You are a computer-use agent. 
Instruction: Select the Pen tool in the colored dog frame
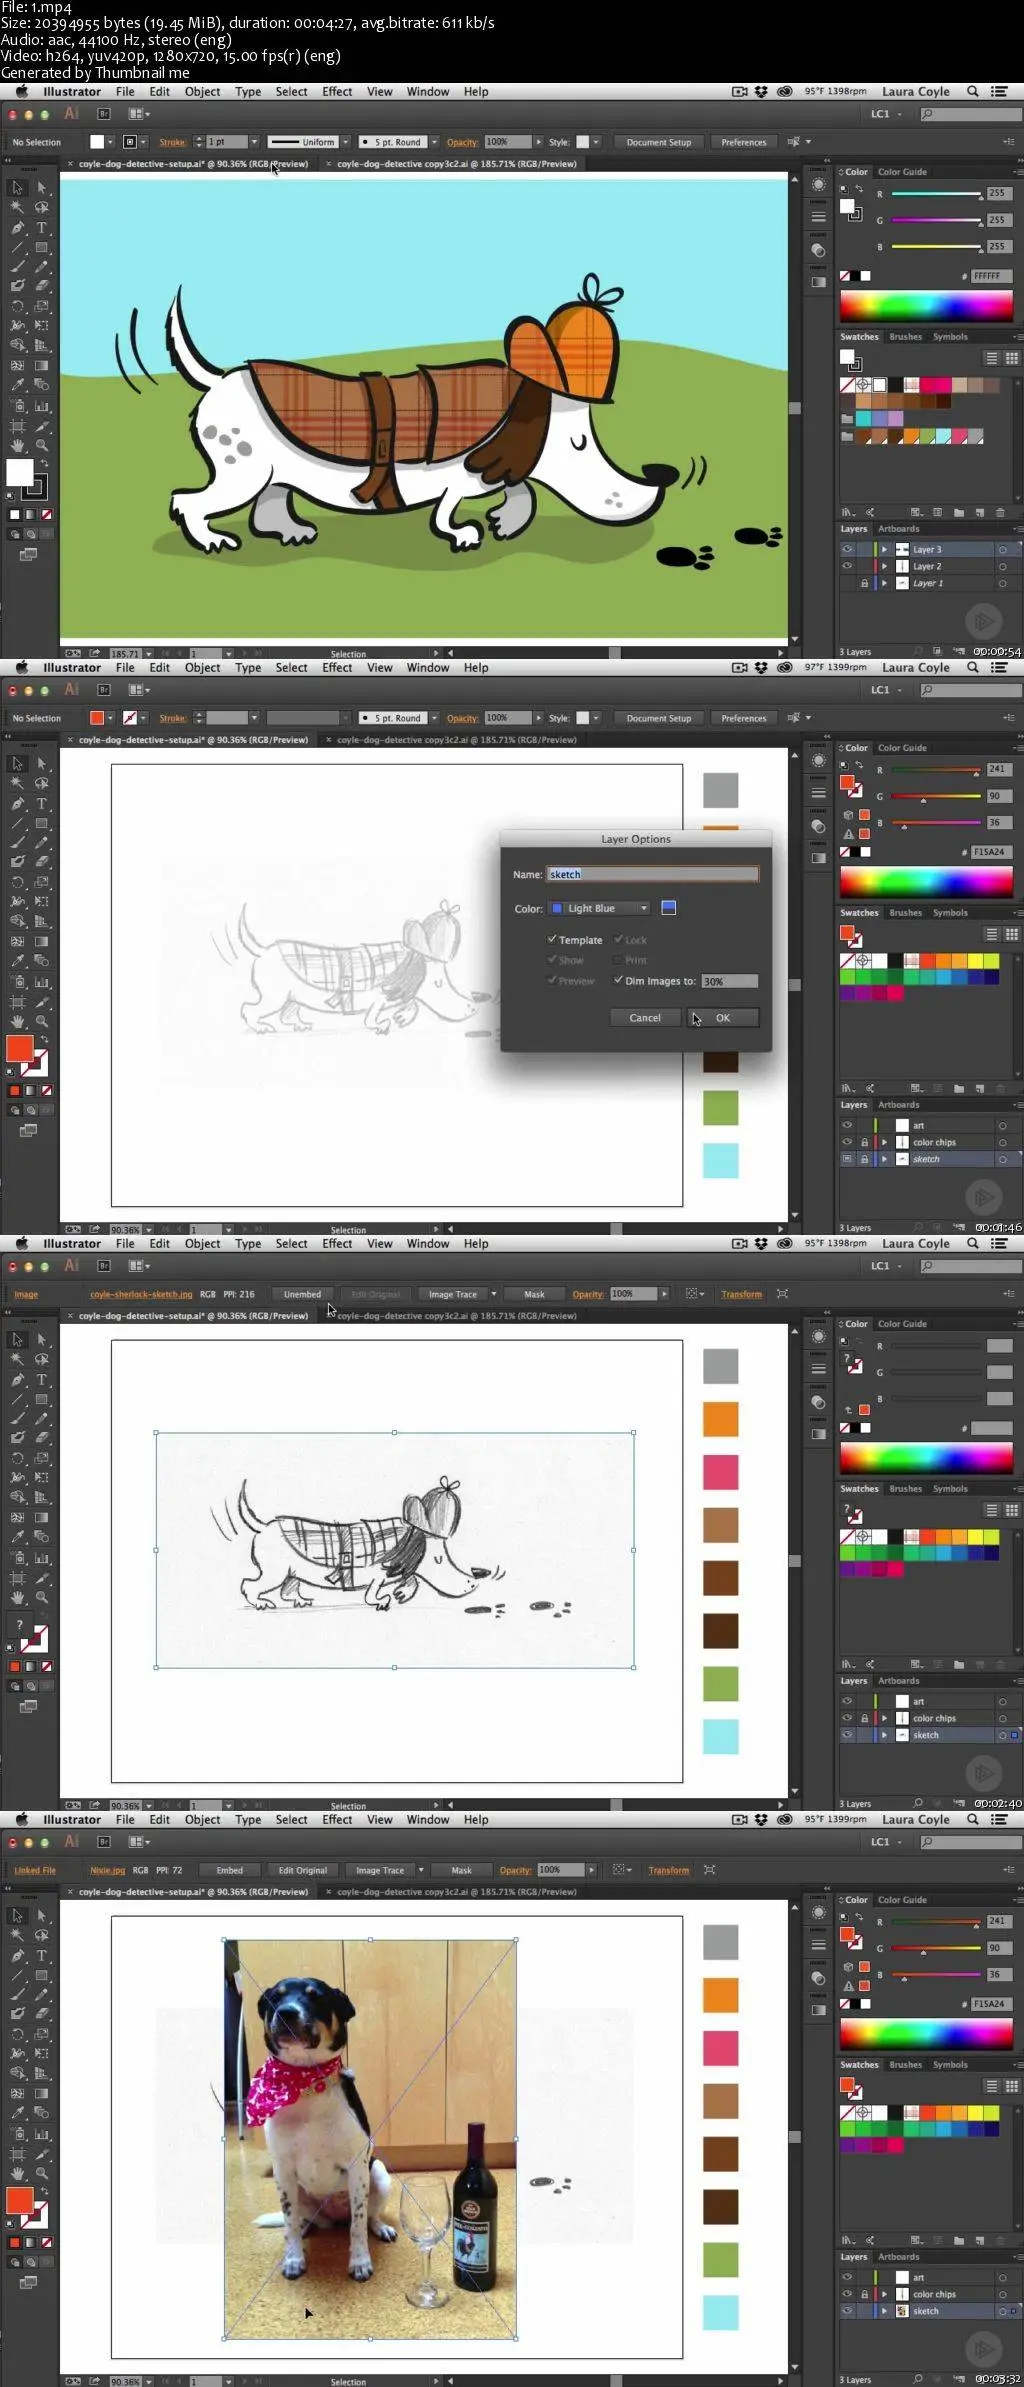17,227
